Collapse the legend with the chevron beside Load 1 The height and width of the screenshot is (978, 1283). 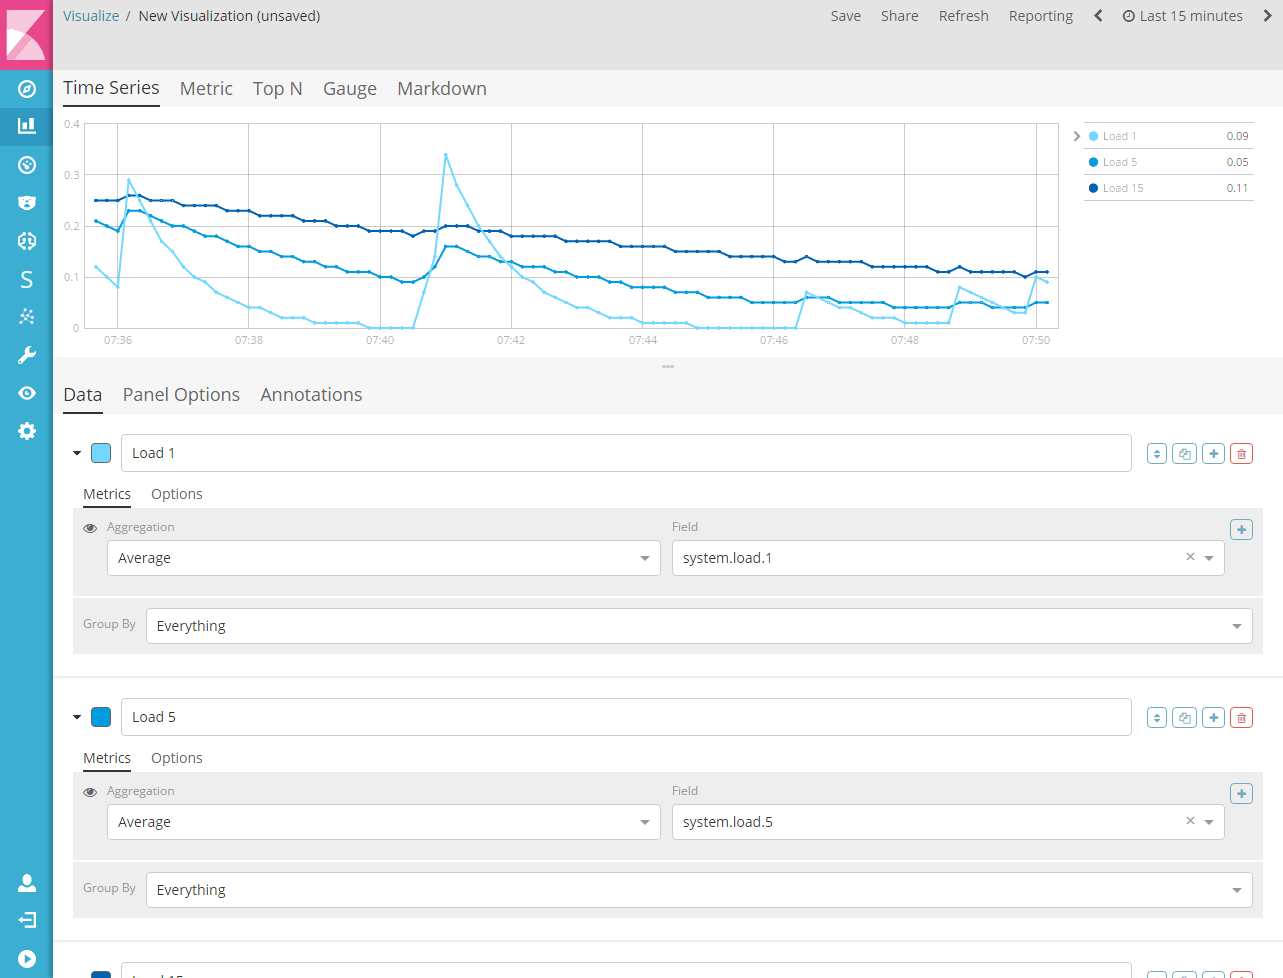pos(1076,135)
